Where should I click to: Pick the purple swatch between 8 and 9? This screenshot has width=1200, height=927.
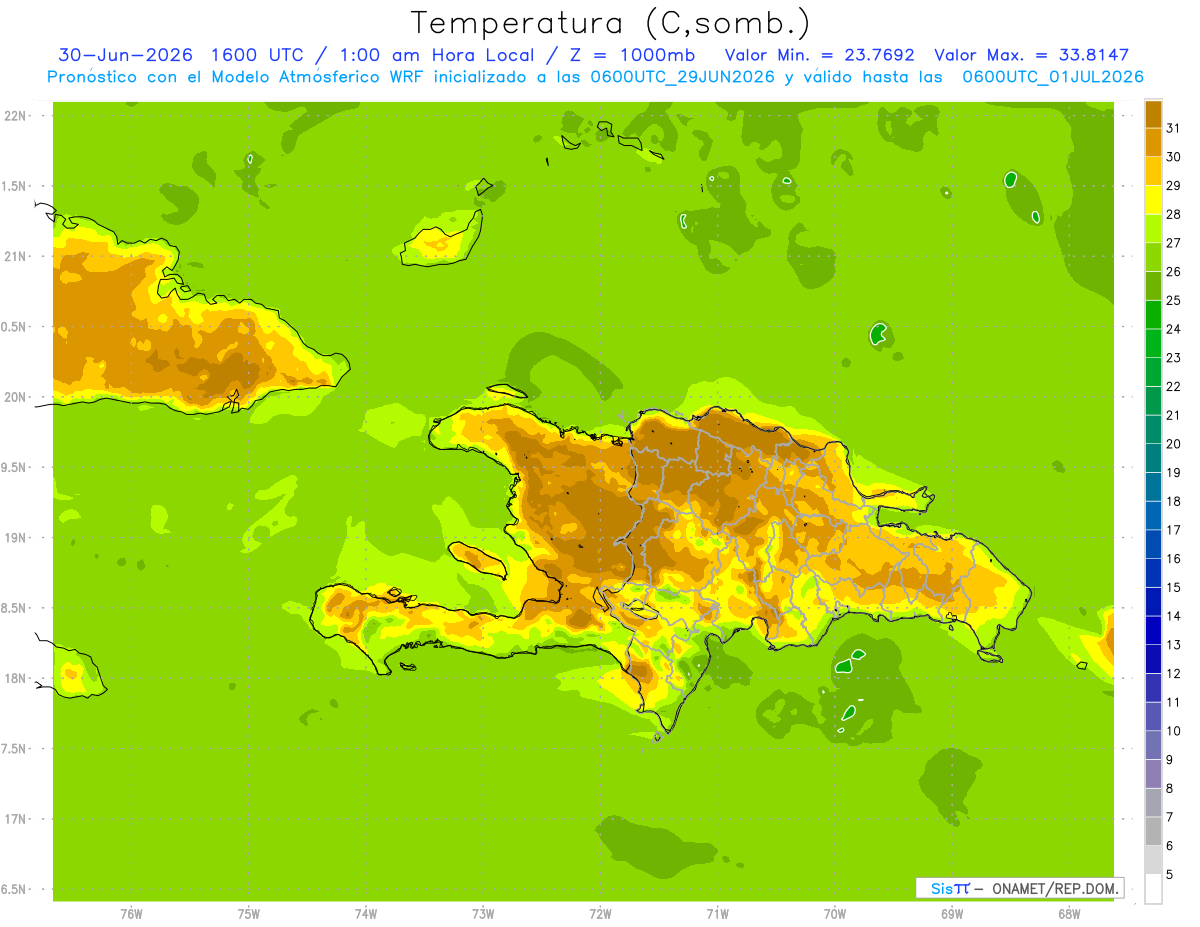pos(1153,774)
